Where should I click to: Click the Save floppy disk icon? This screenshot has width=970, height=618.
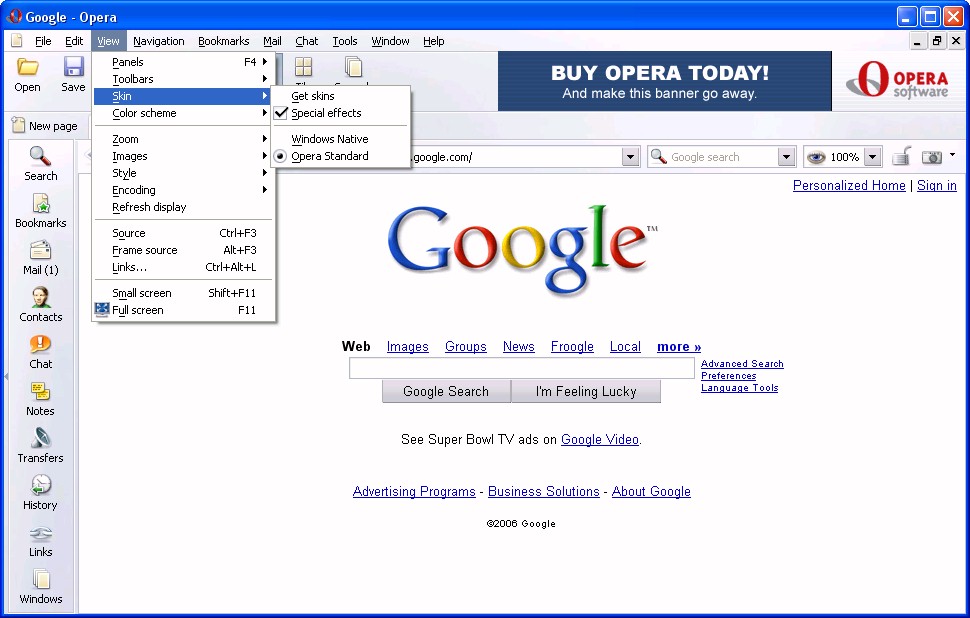tap(73, 67)
